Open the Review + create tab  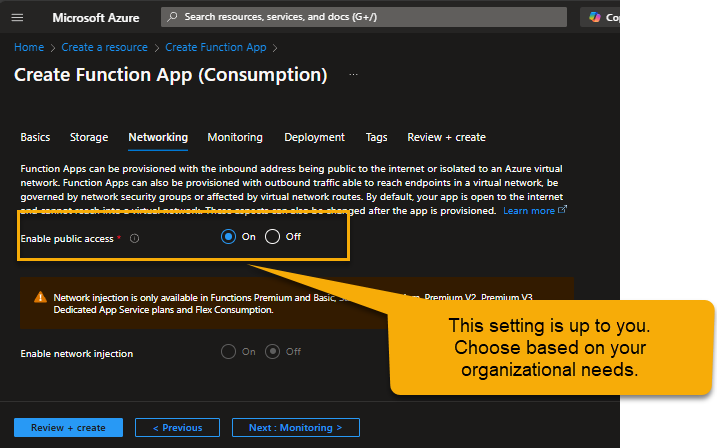click(x=446, y=137)
